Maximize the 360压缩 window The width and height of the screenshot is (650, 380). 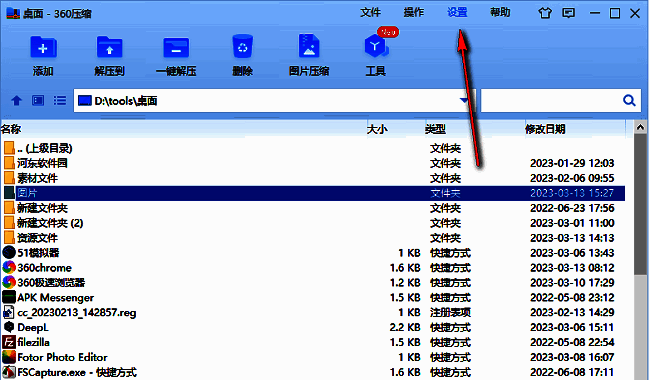(x=615, y=13)
